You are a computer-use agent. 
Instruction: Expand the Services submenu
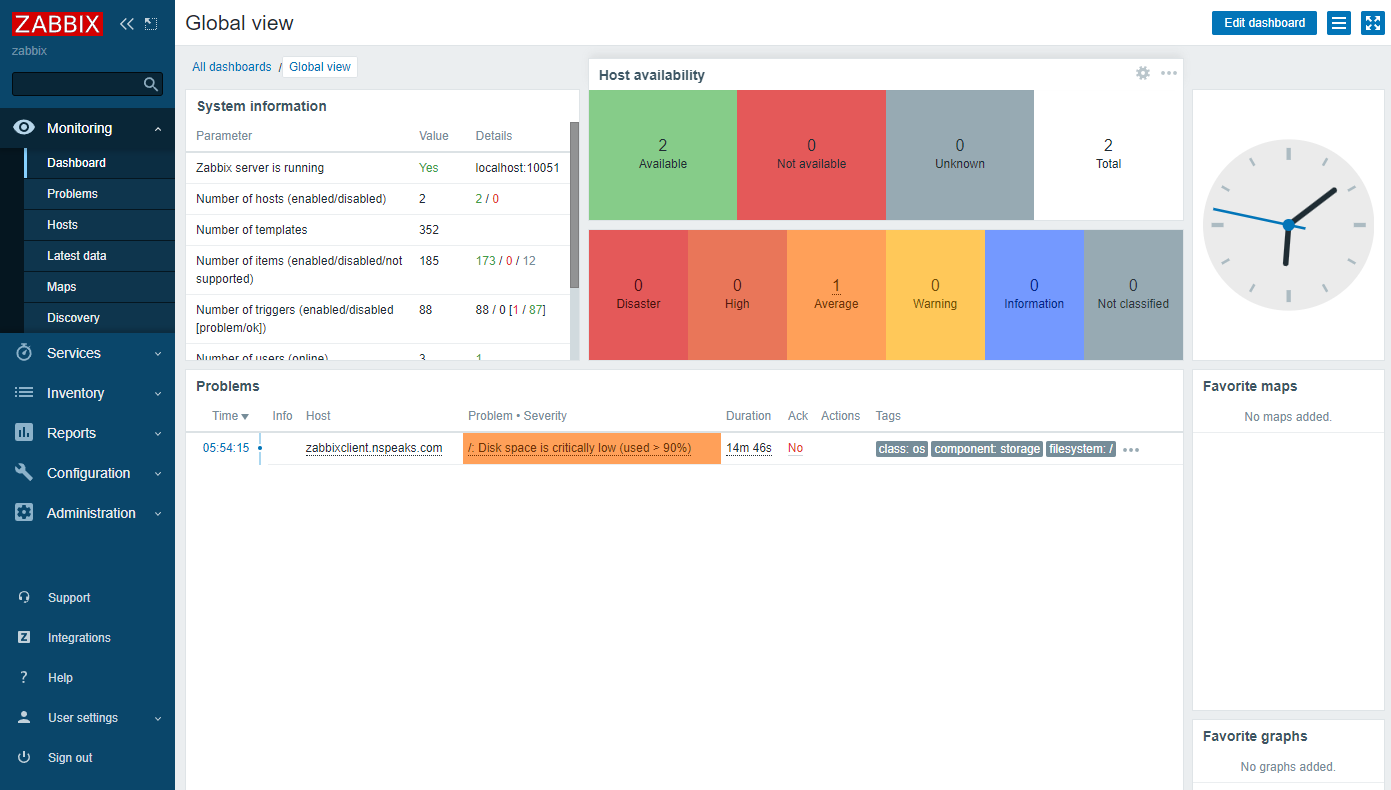pos(73,353)
